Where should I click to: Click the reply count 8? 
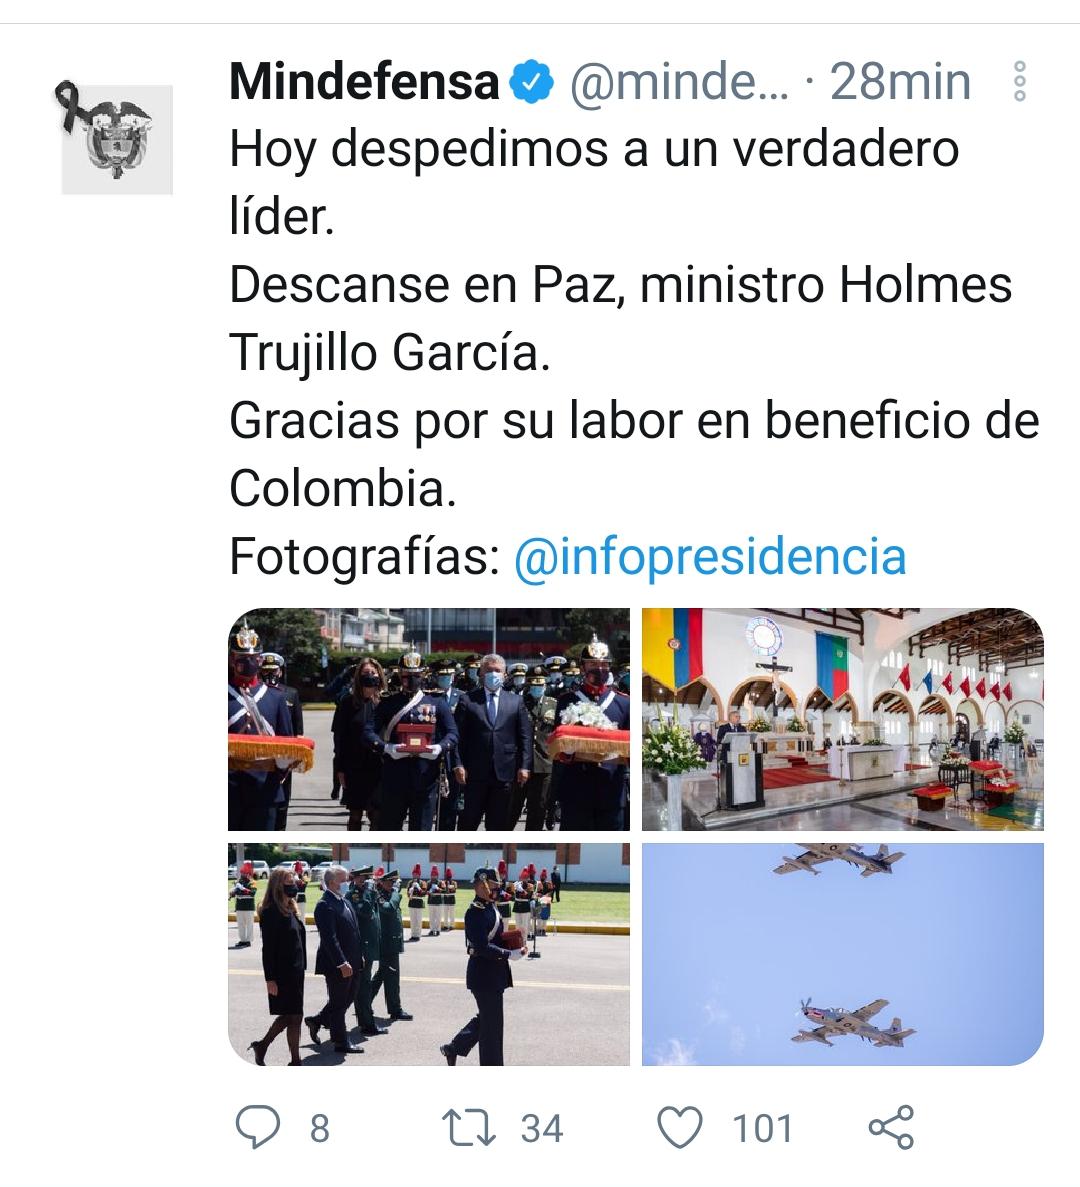click(x=320, y=1128)
